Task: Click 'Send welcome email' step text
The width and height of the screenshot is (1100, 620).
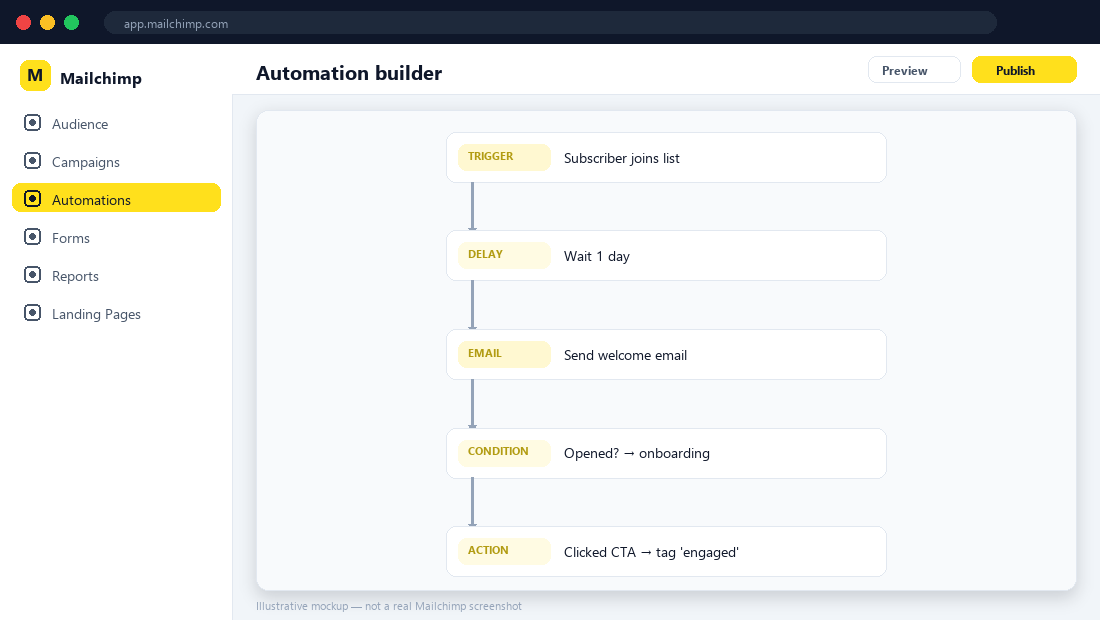Action: click(x=625, y=356)
